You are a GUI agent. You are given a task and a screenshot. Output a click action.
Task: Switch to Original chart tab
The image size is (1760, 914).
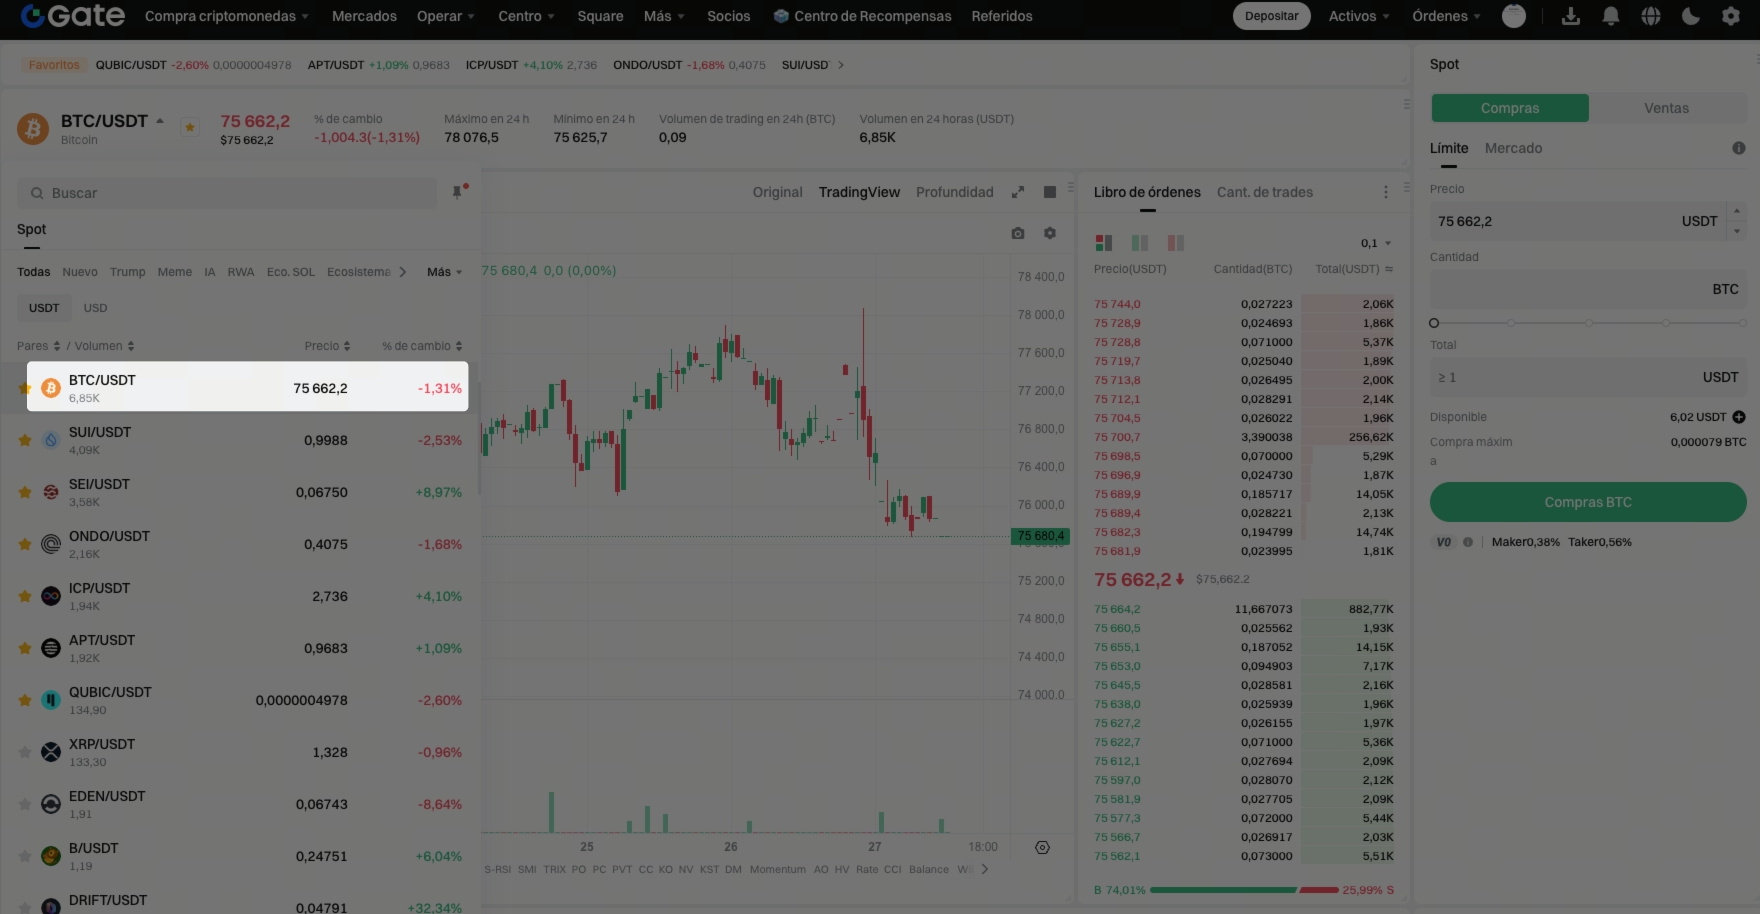click(777, 192)
